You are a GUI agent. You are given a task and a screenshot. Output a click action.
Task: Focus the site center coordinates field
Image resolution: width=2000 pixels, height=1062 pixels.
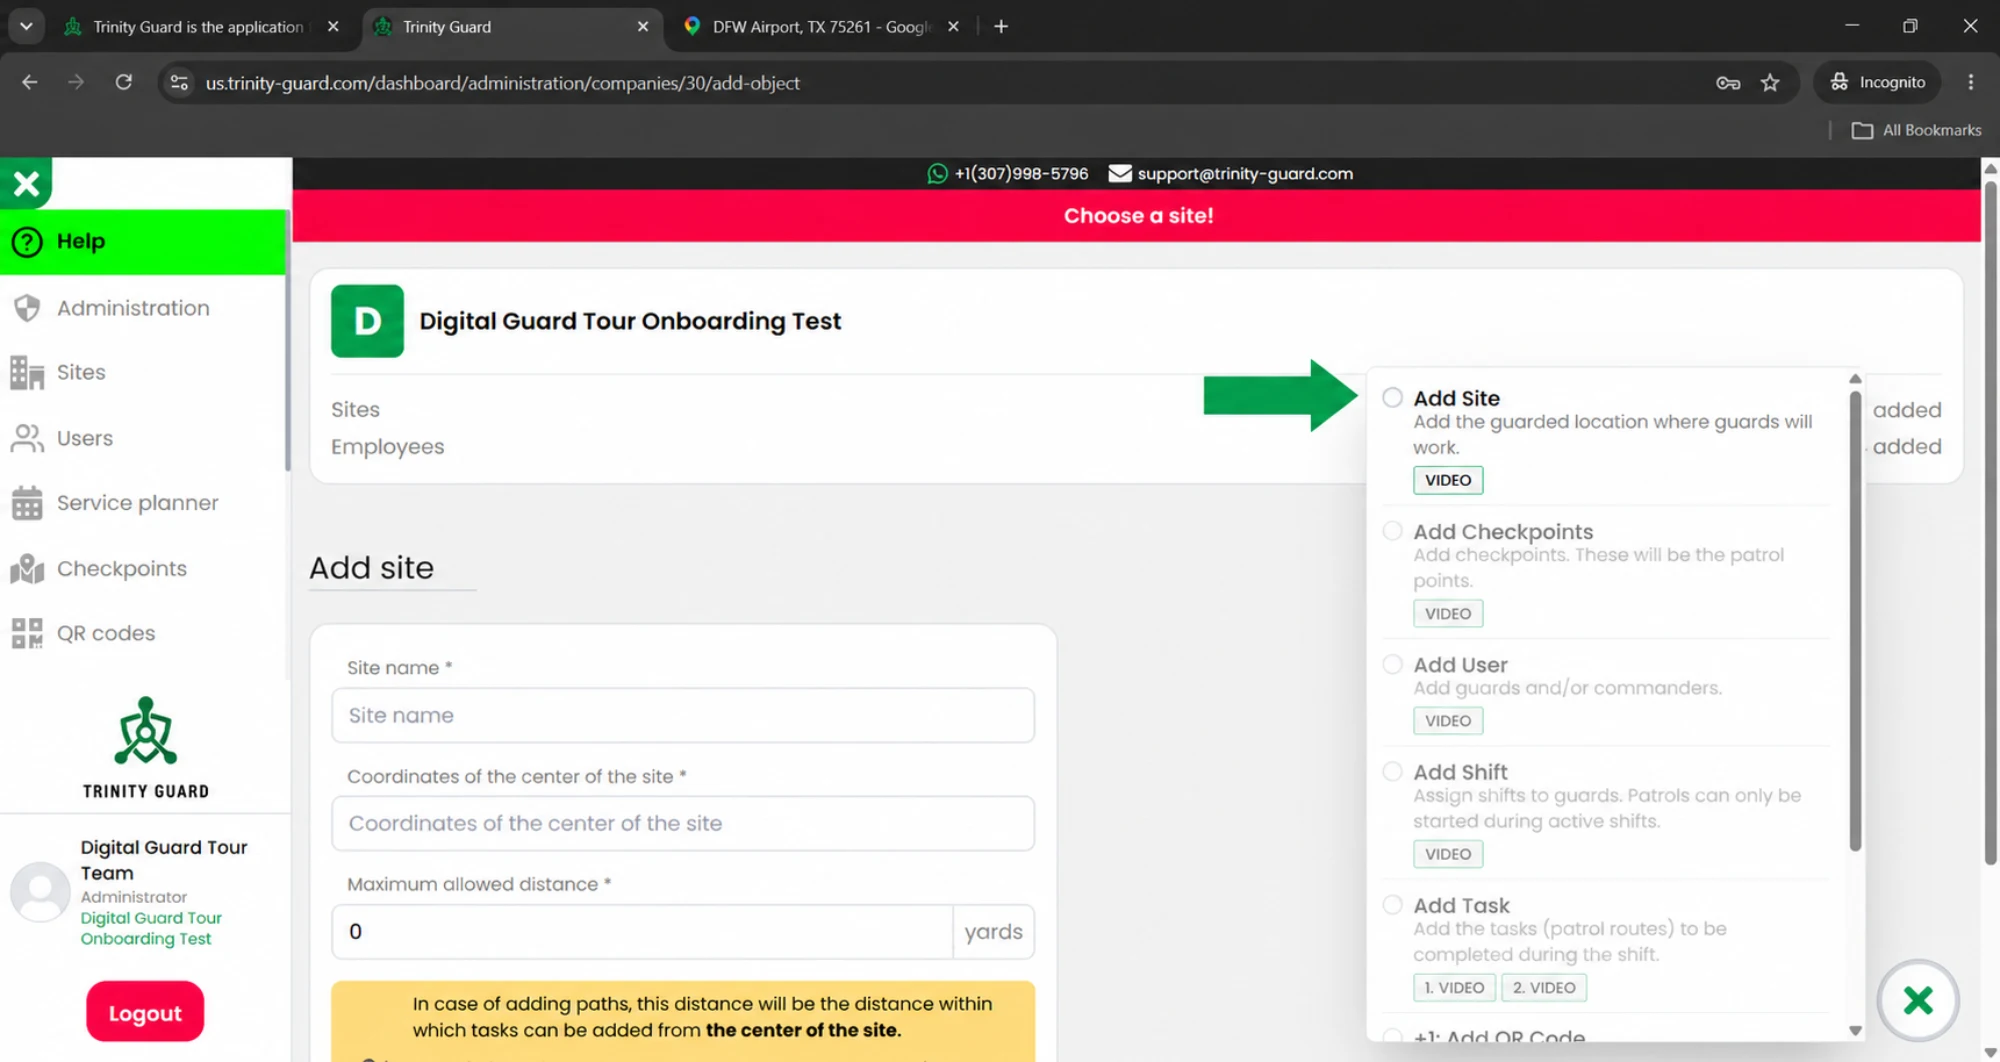click(683, 823)
